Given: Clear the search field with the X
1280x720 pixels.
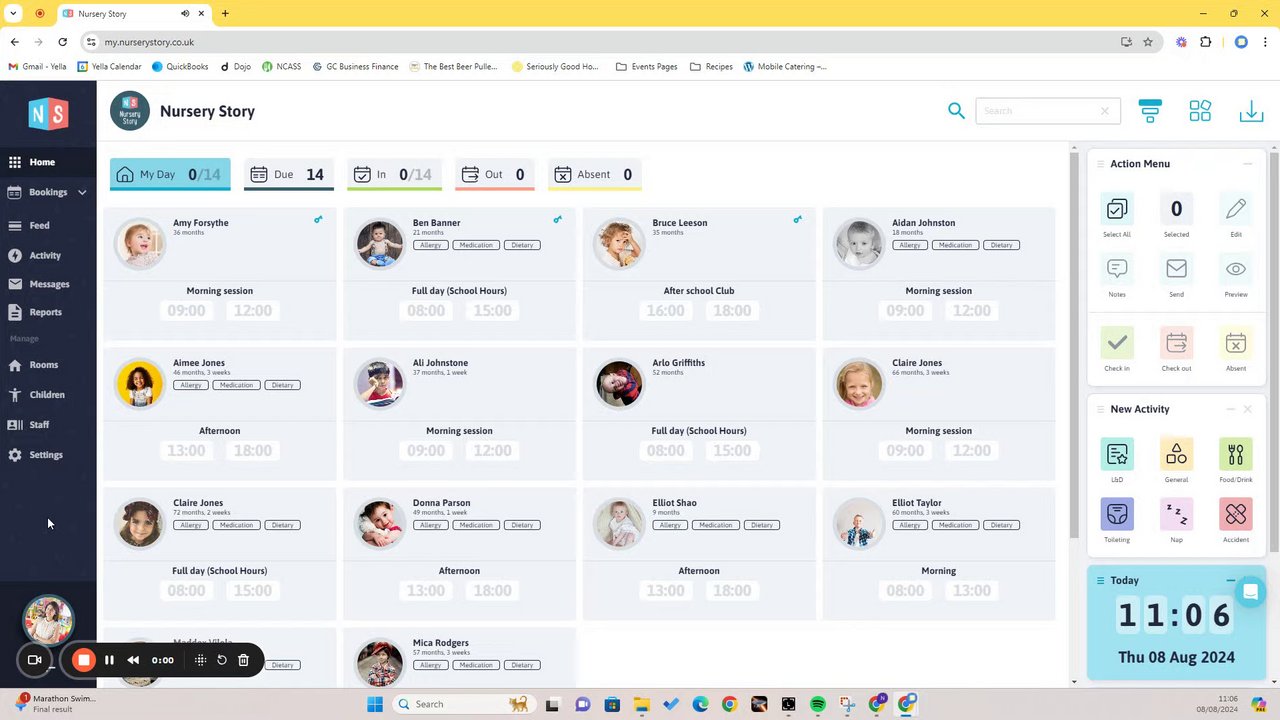Looking at the screenshot, I should tap(1105, 111).
